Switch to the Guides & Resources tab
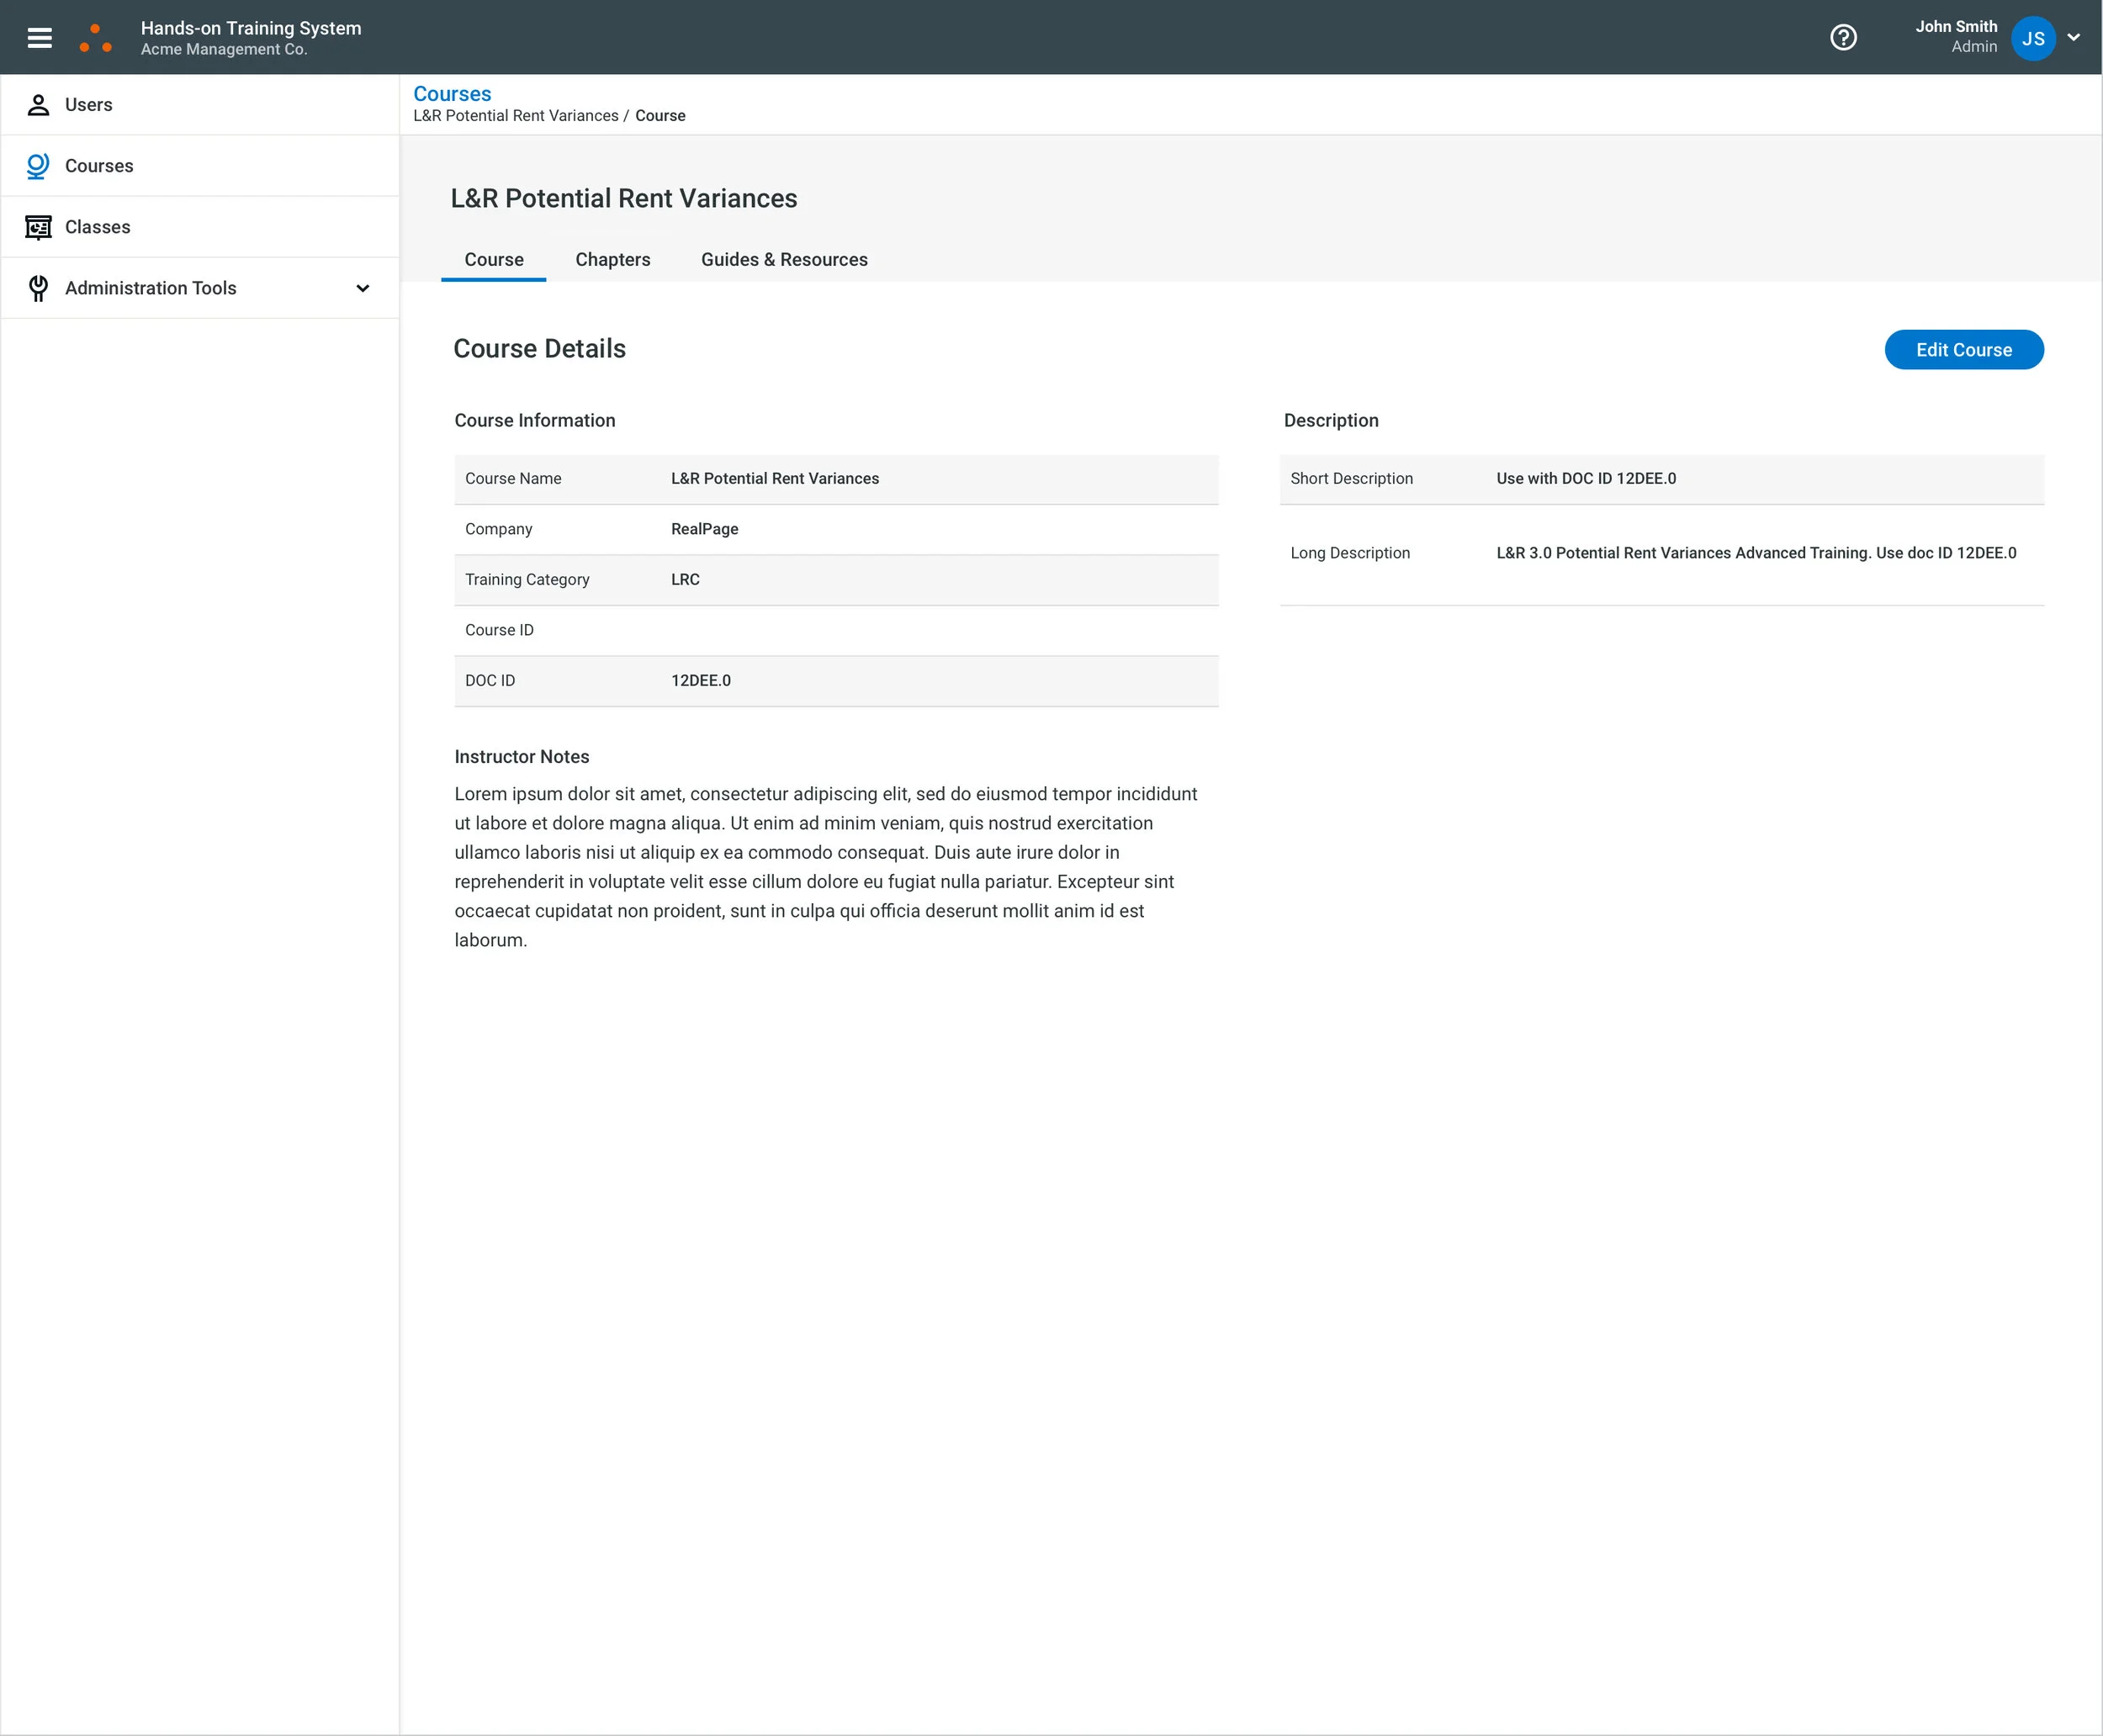This screenshot has width=2103, height=1736. click(x=783, y=260)
